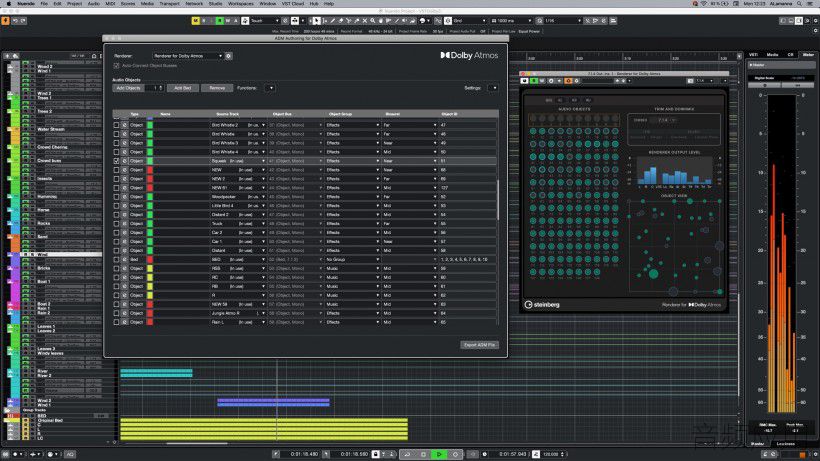Open the VST Cloud menu
This screenshot has width=820, height=461.
pyautogui.click(x=293, y=3)
